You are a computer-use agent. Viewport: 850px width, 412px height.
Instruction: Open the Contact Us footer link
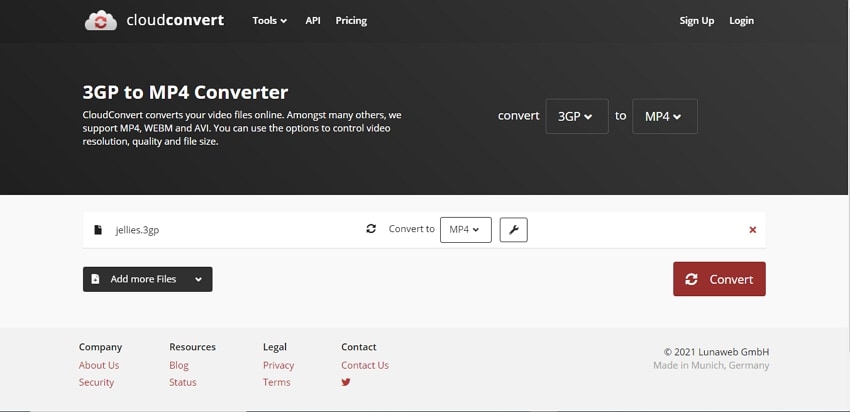(365, 365)
